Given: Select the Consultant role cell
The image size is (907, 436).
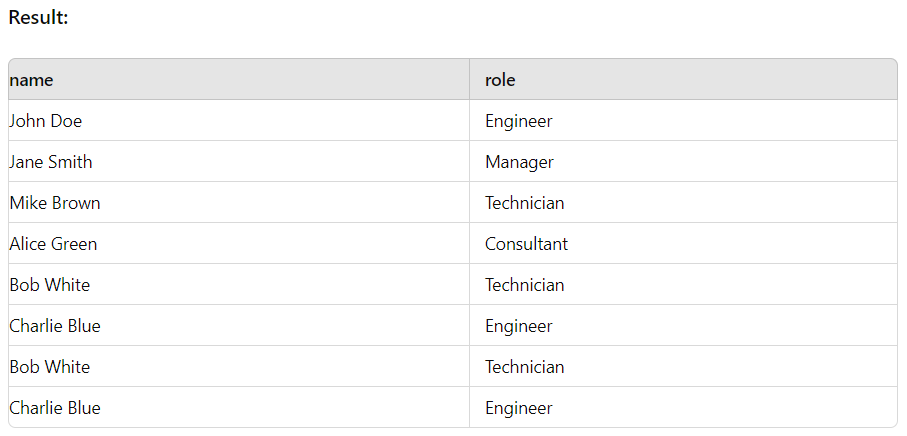Looking at the screenshot, I should pos(683,243).
